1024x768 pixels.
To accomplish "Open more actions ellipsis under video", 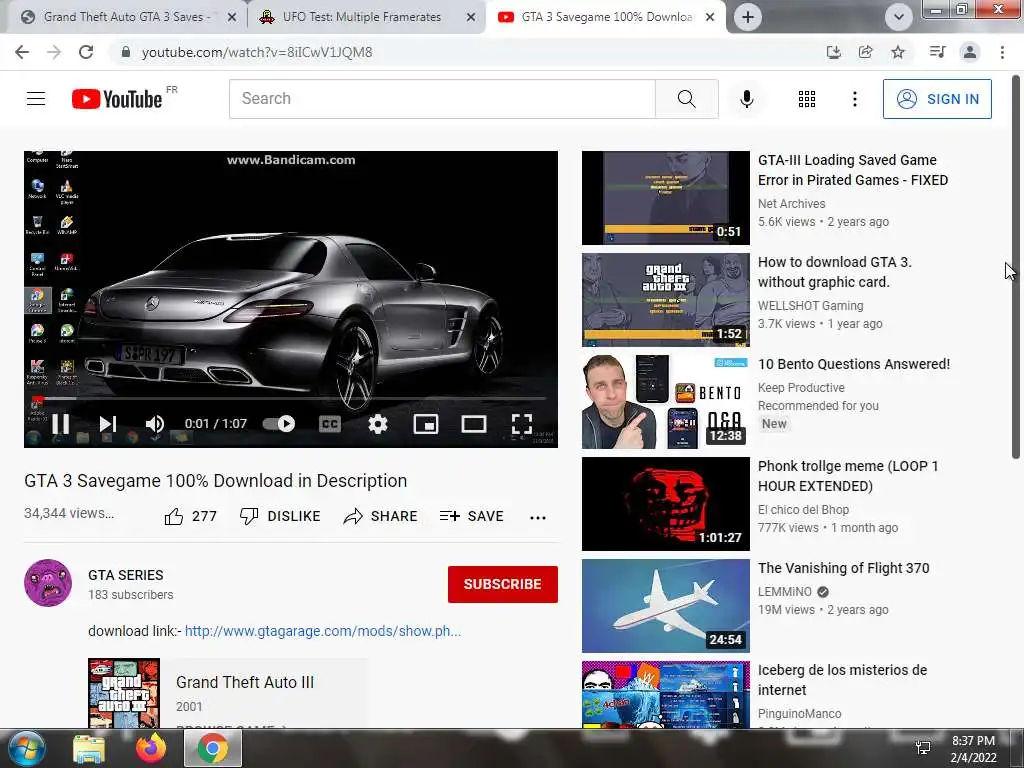I will (537, 517).
